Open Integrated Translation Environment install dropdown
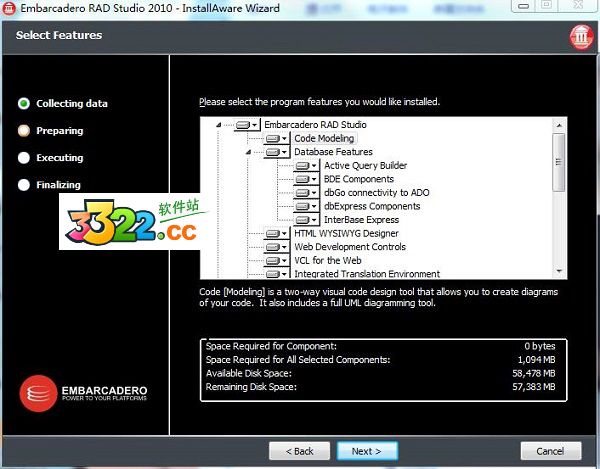600x469 pixels. pos(277,274)
